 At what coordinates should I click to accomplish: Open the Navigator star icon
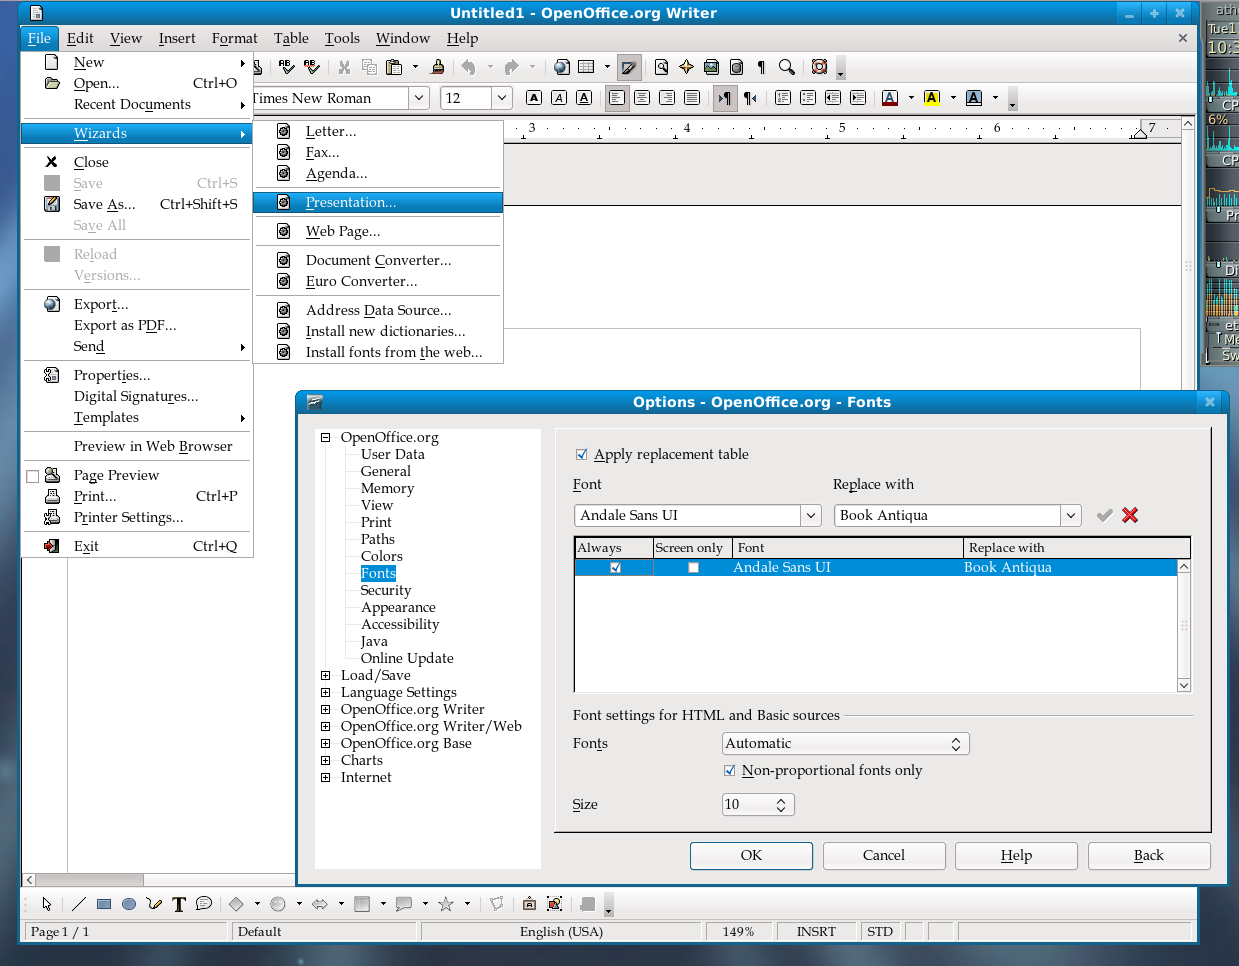[x=686, y=67]
